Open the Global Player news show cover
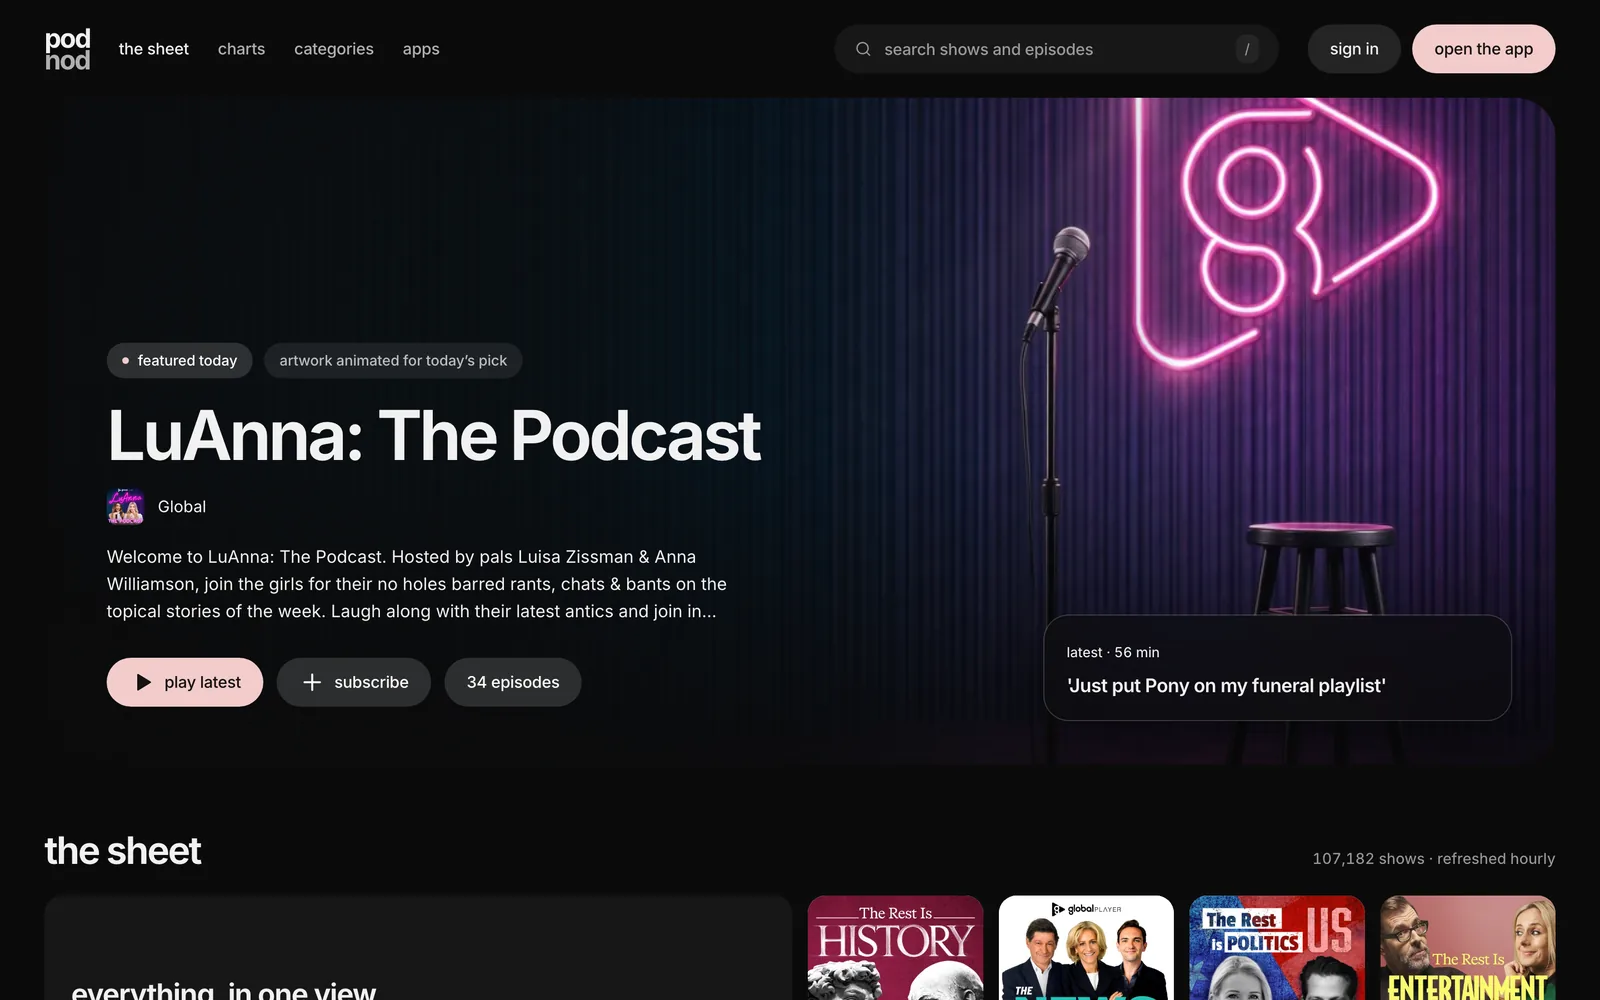1600x1000 pixels. pyautogui.click(x=1086, y=948)
